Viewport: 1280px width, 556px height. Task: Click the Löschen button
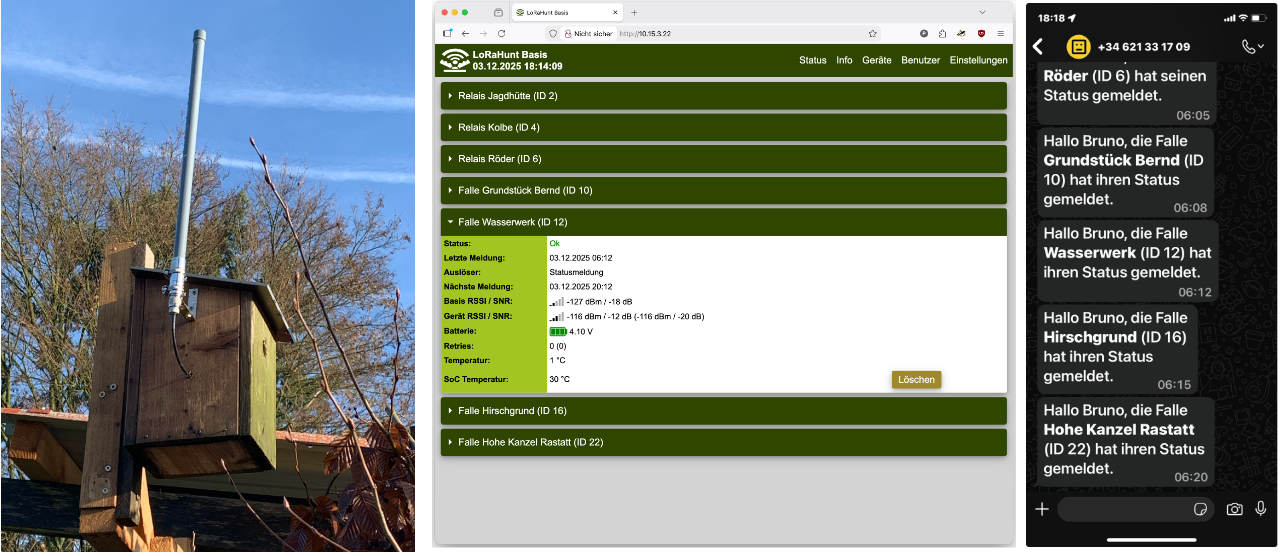point(916,380)
